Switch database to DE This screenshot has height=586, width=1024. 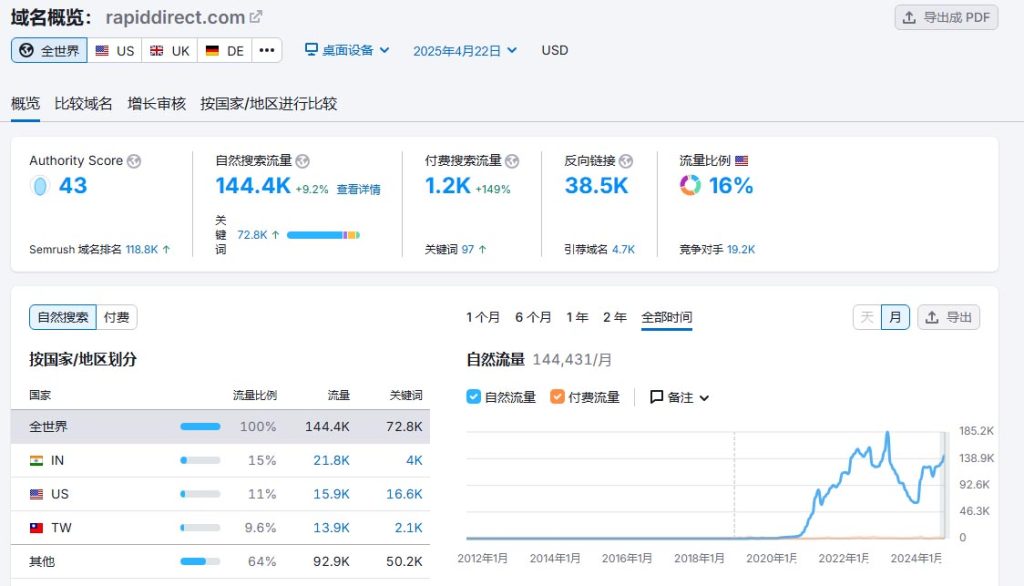(224, 50)
